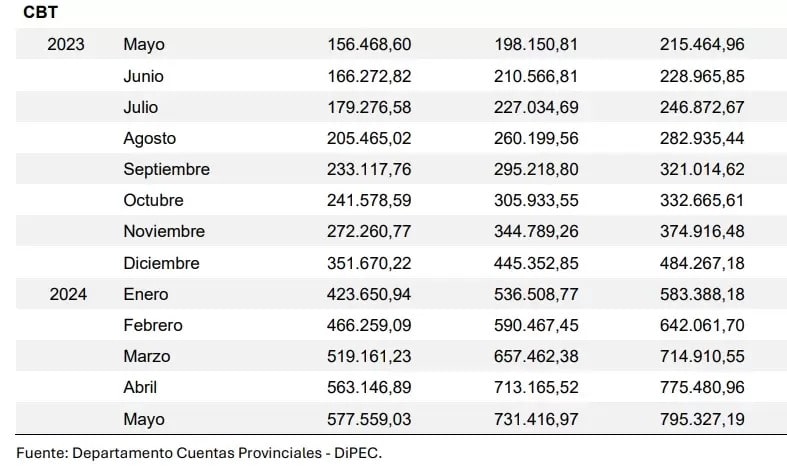The image size is (787, 470).
Task: Select the Julio row label
Action: (x=141, y=107)
